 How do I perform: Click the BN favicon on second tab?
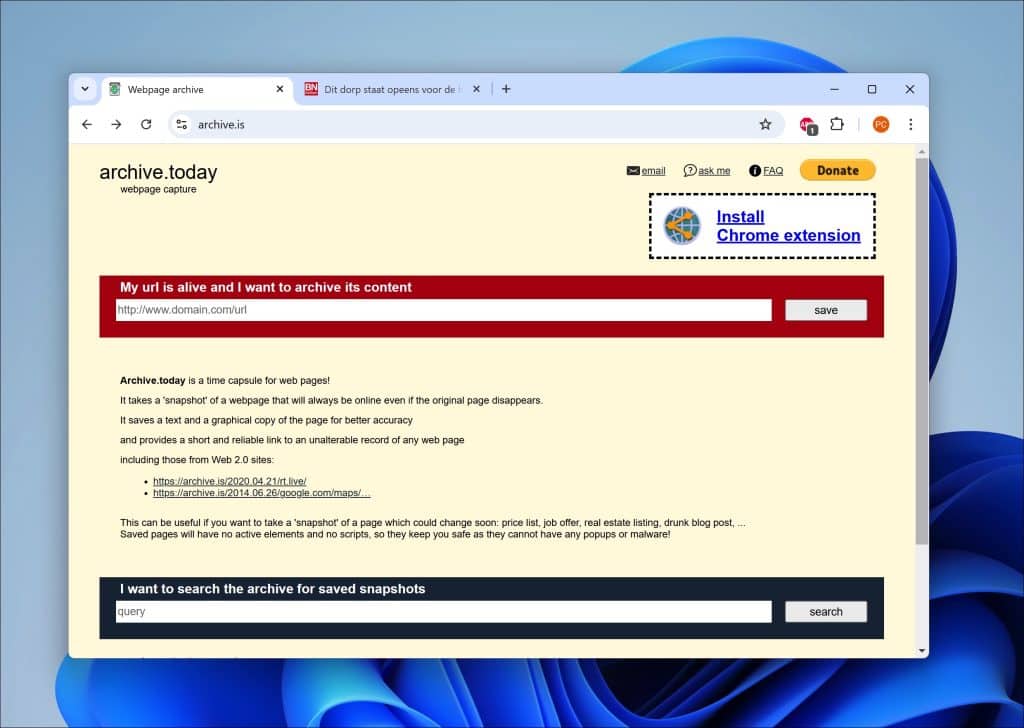pos(311,89)
